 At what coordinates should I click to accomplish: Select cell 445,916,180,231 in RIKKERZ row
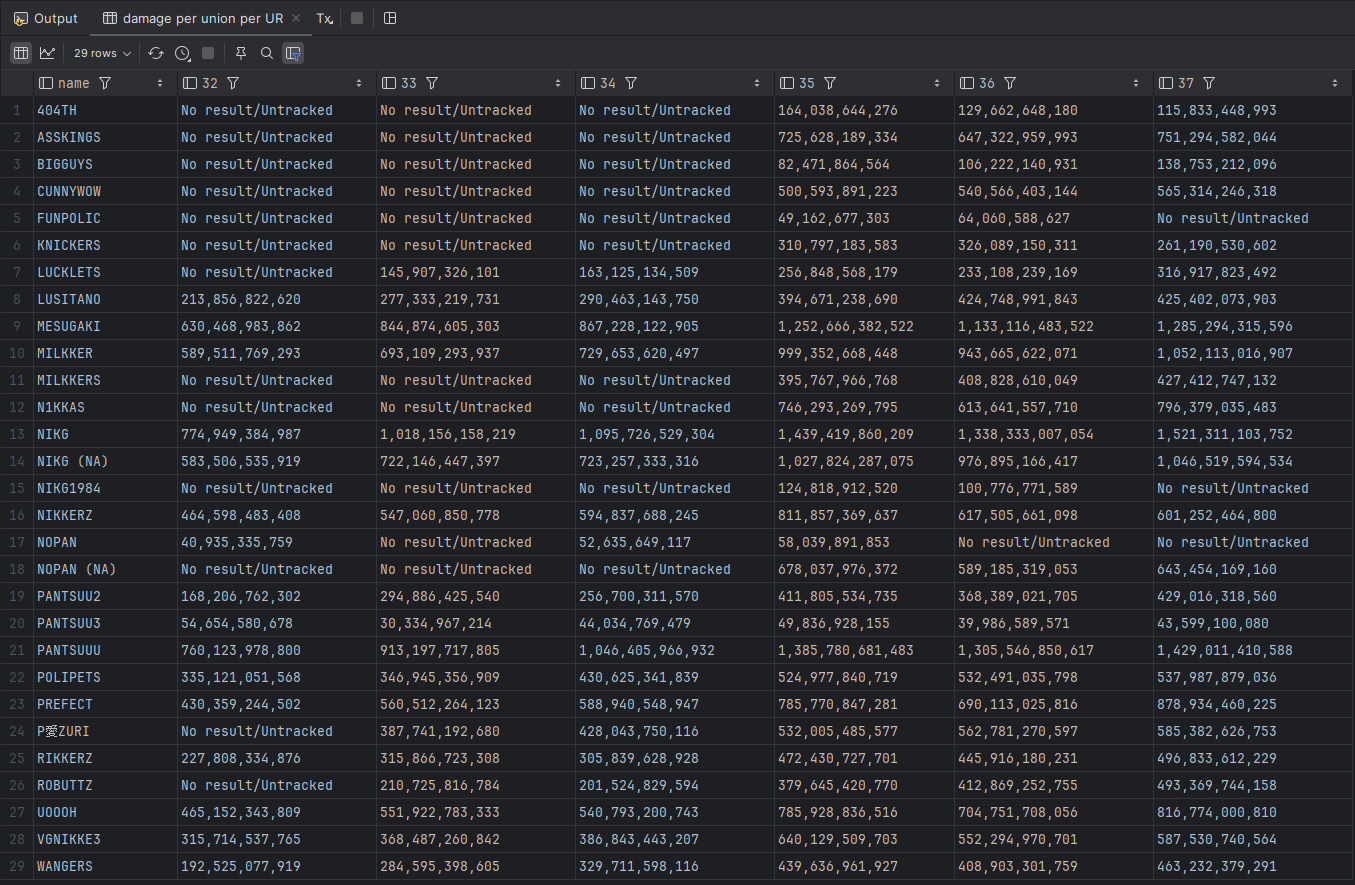1054,758
